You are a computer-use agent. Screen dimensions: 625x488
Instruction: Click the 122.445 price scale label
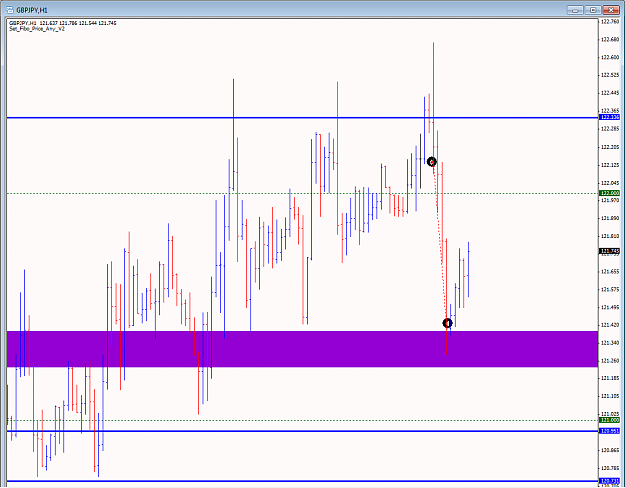tap(610, 93)
